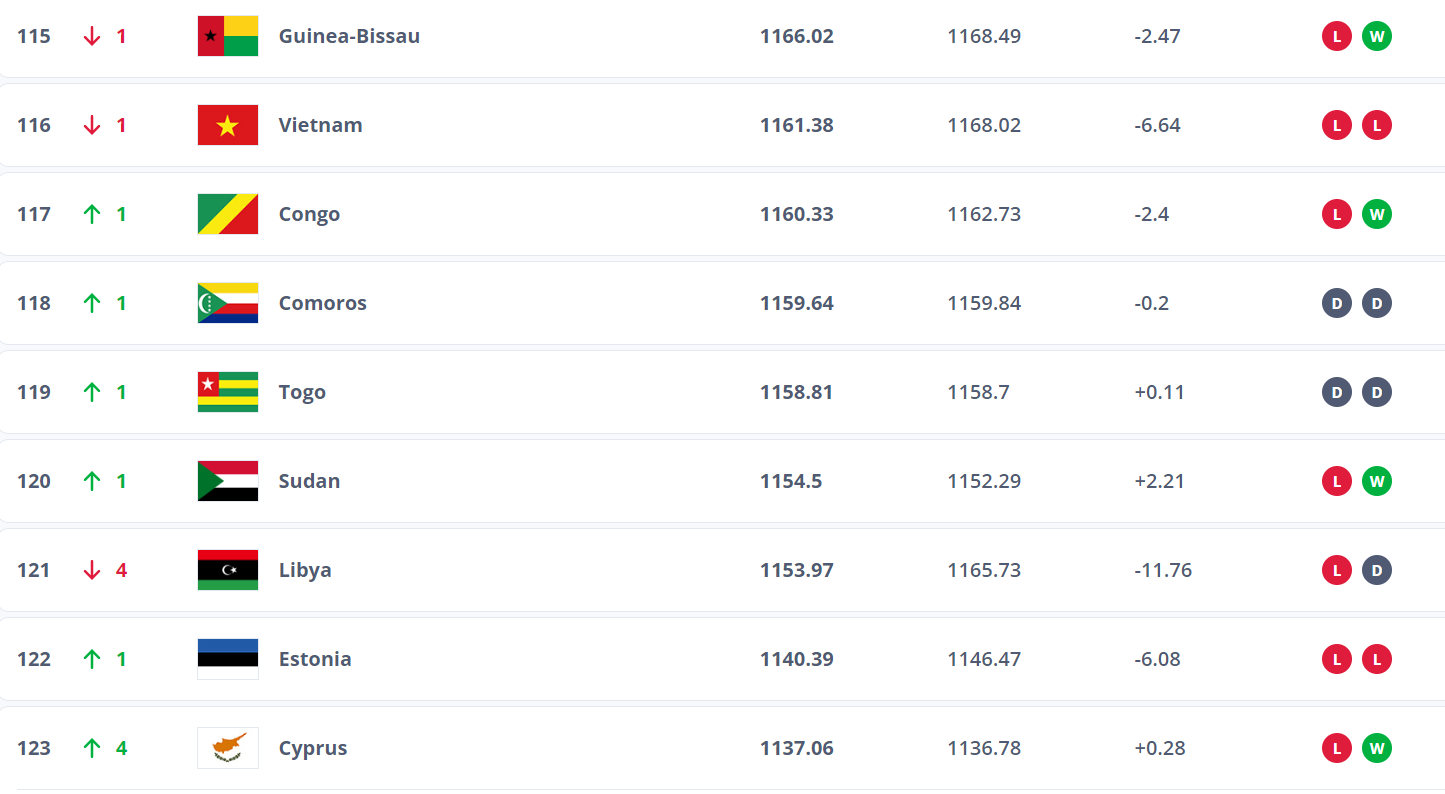This screenshot has width=1445, height=794.
Task: Click Cyprus's green up arrow indicator
Action: pyautogui.click(x=92, y=748)
